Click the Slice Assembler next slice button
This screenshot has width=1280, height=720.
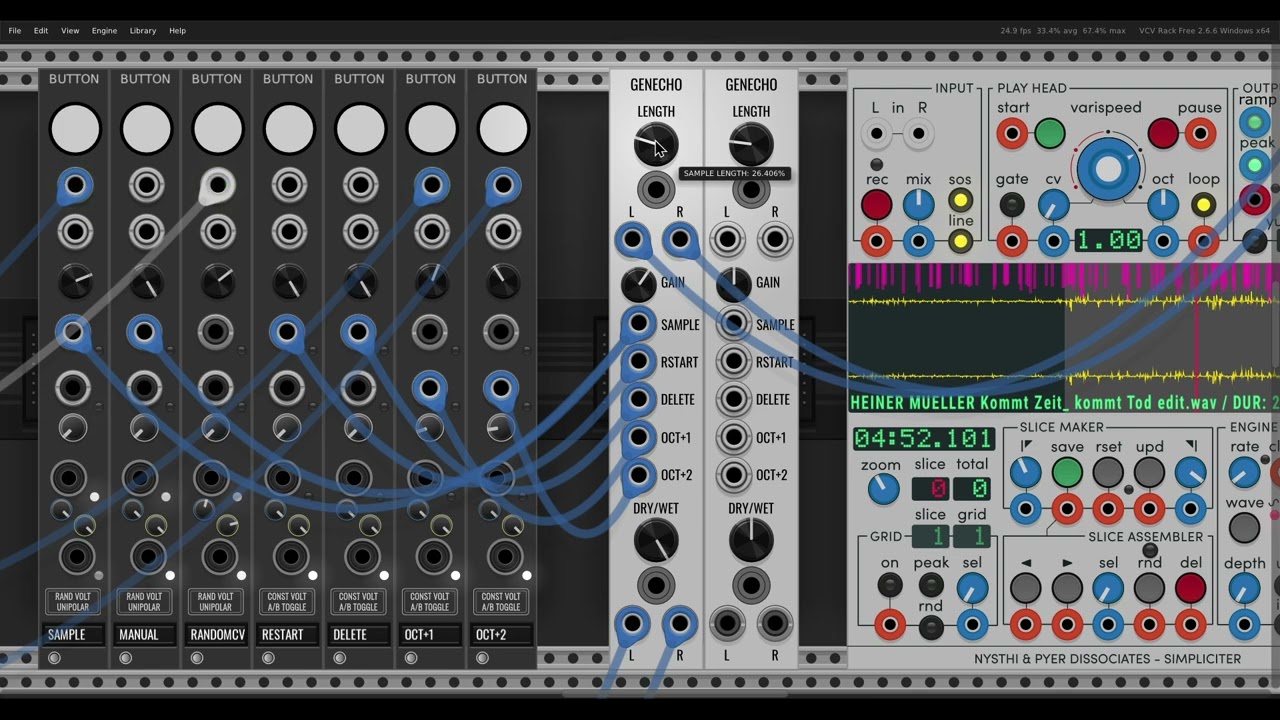[x=1067, y=588]
